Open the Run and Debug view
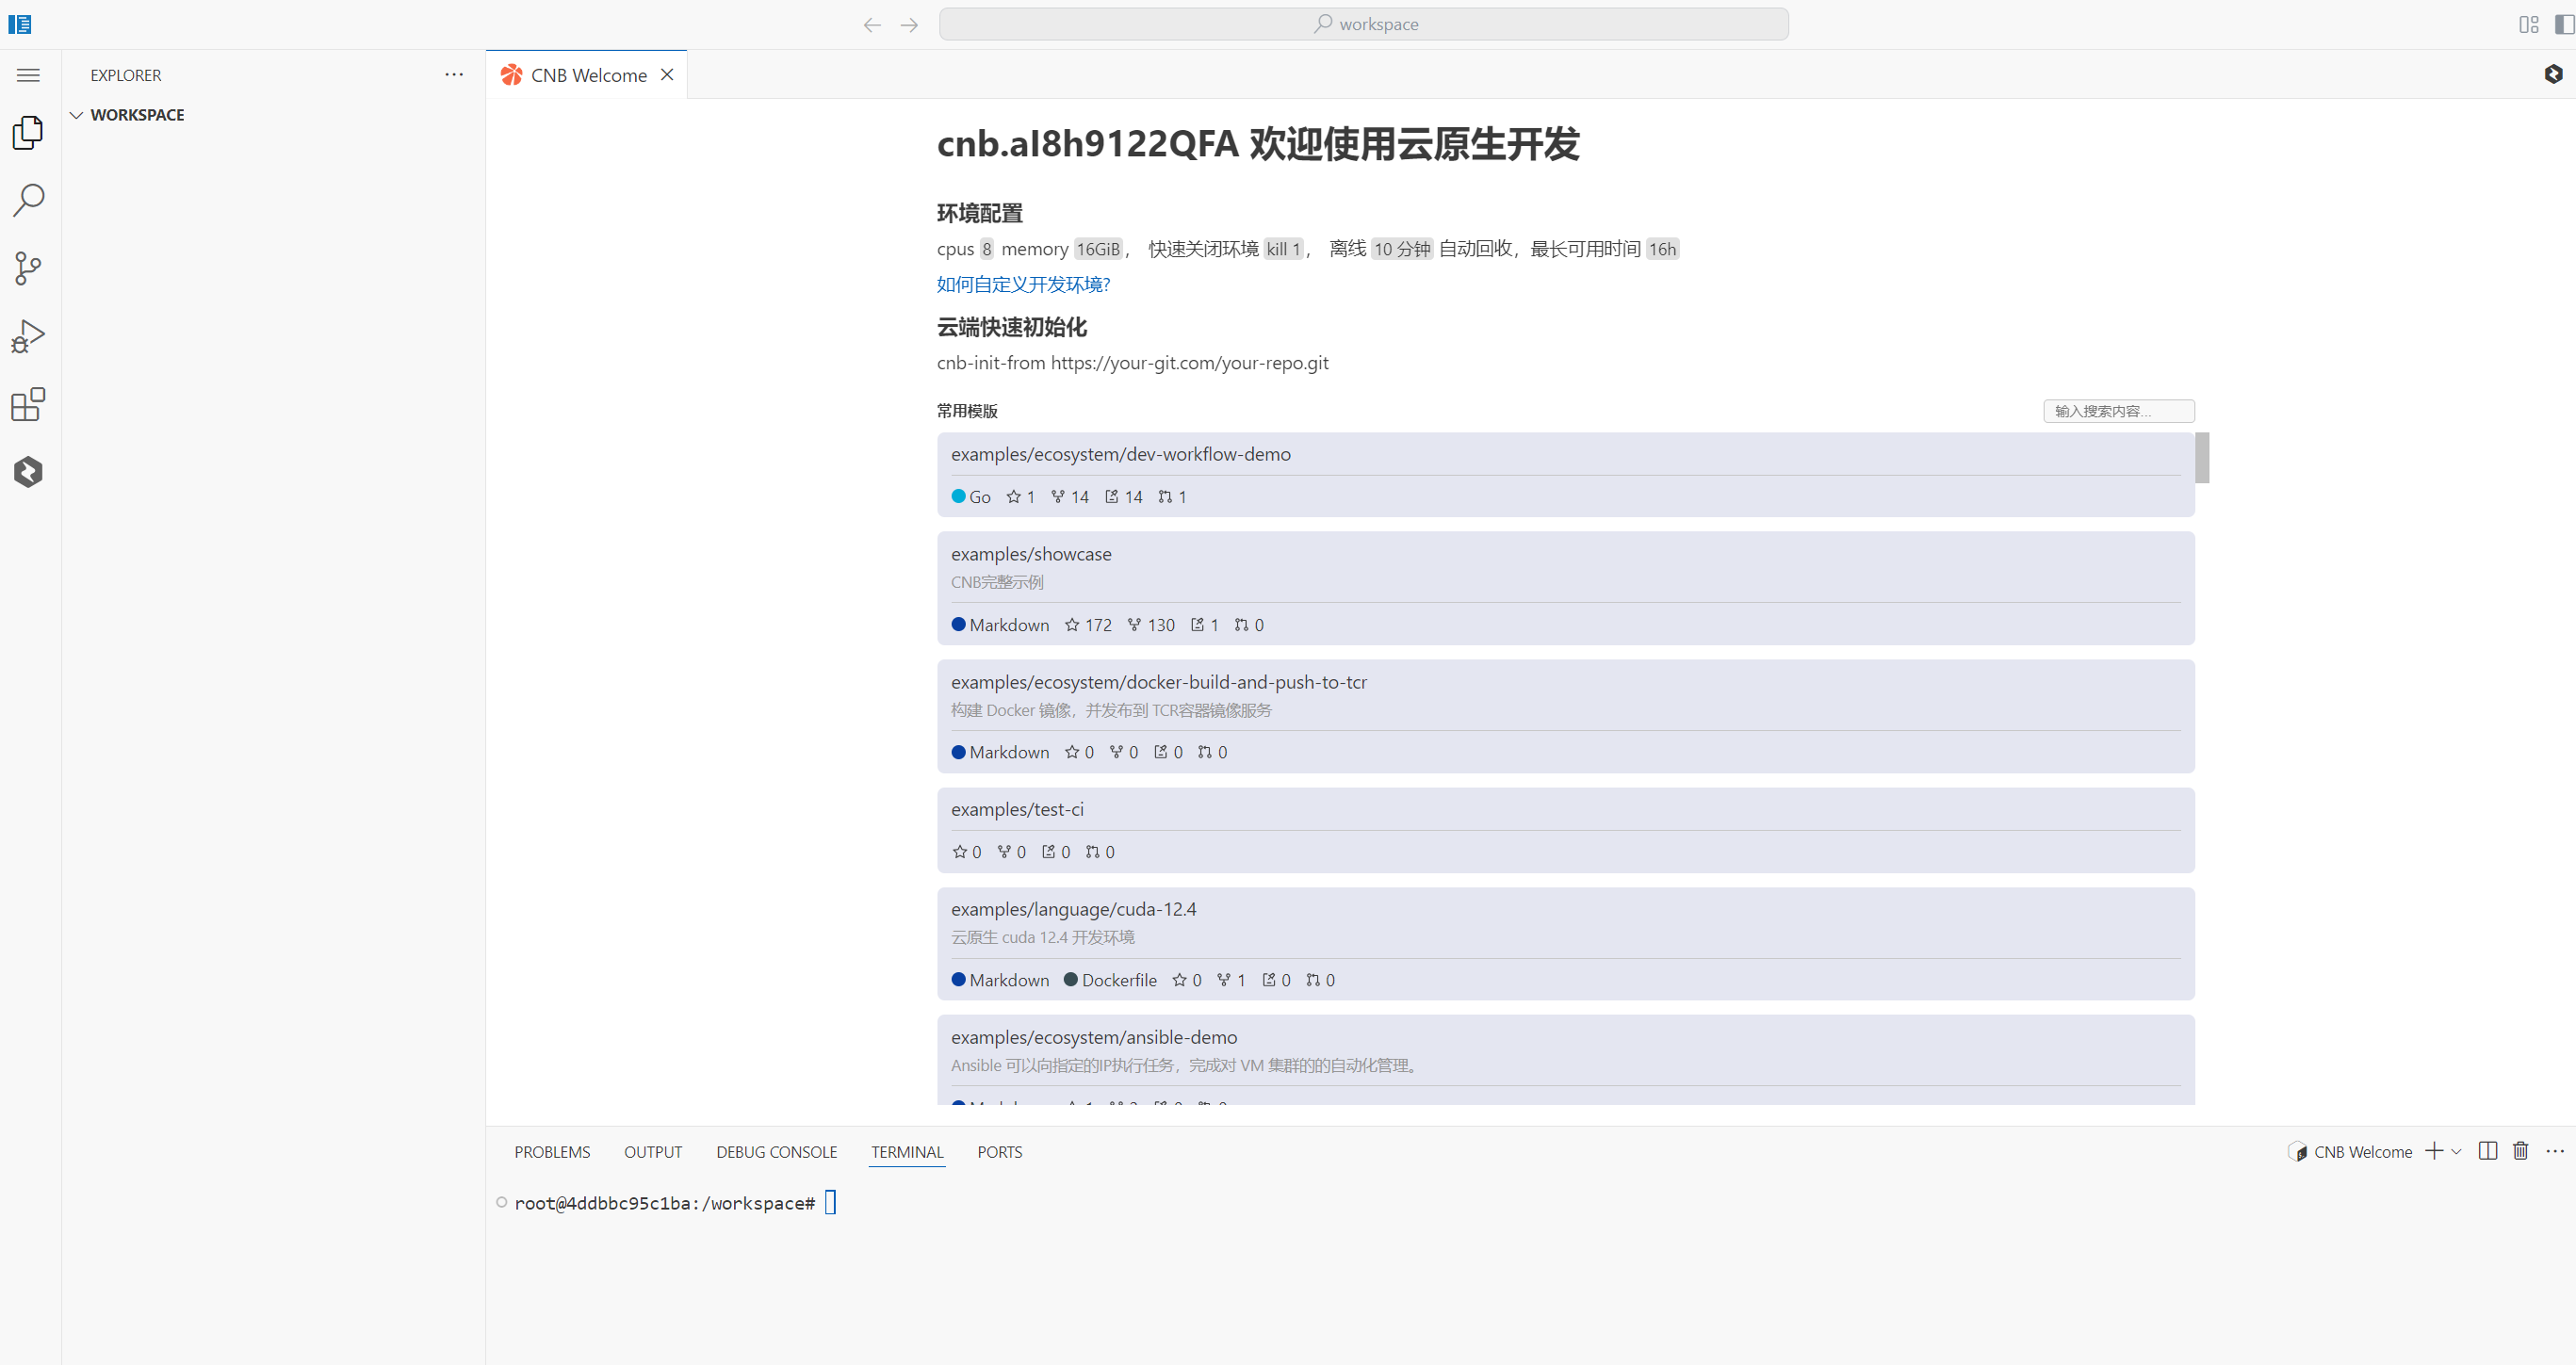The height and width of the screenshot is (1365, 2576). click(x=28, y=336)
